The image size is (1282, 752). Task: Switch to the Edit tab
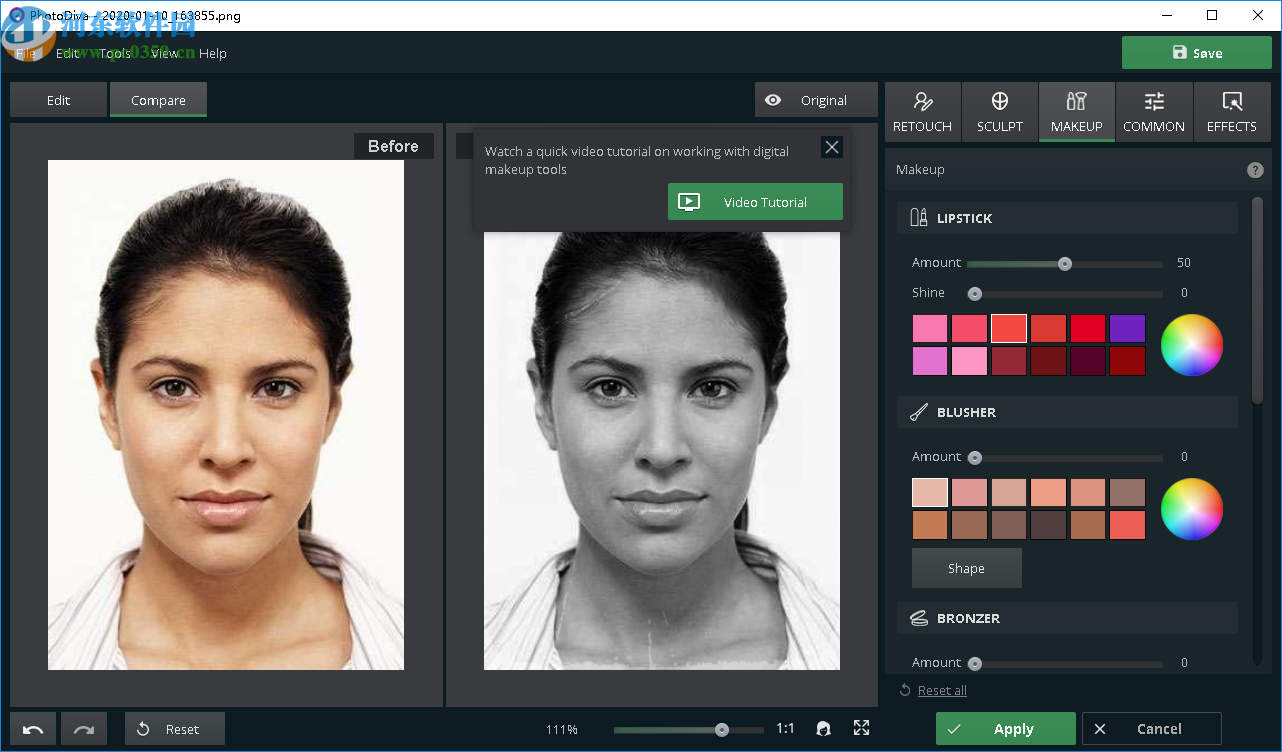click(58, 100)
